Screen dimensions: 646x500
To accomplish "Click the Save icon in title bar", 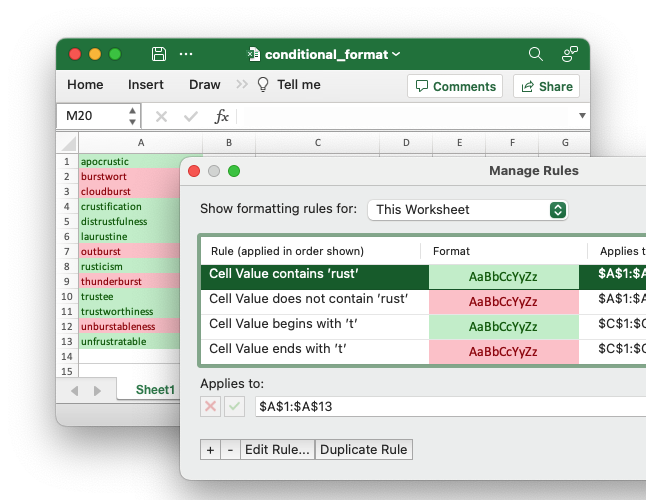I will [159, 54].
